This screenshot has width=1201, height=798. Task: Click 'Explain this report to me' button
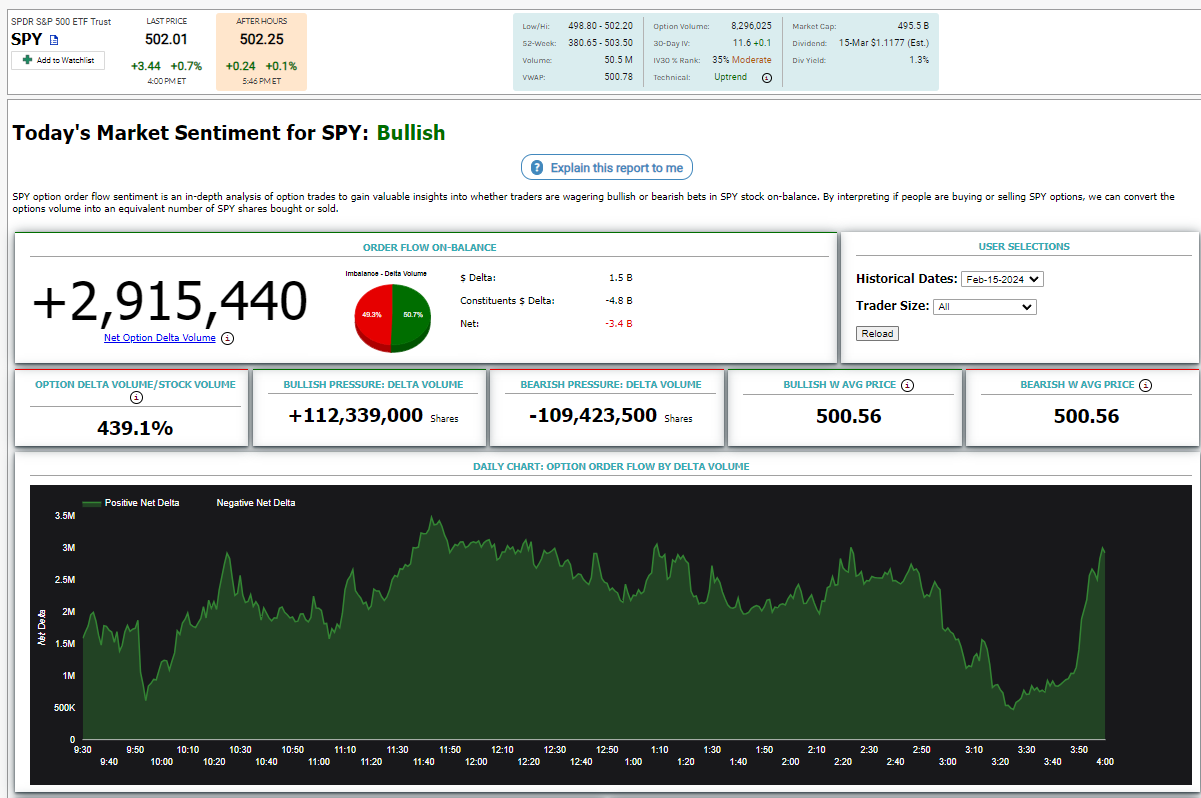pos(607,167)
